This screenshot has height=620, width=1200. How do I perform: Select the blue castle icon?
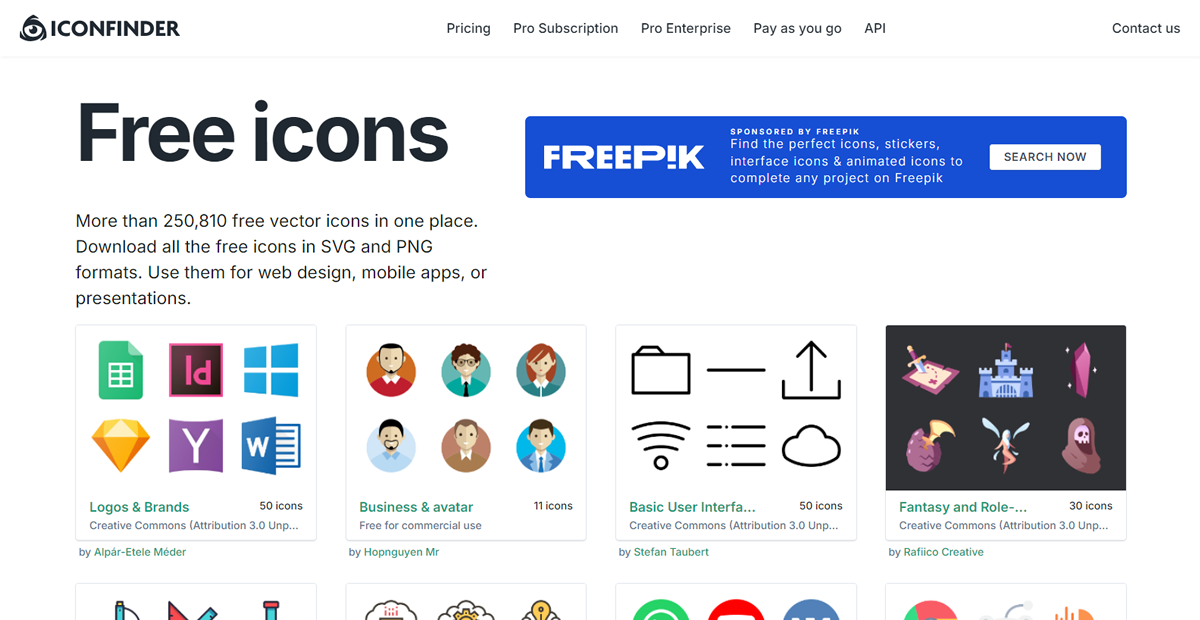tap(1006, 370)
